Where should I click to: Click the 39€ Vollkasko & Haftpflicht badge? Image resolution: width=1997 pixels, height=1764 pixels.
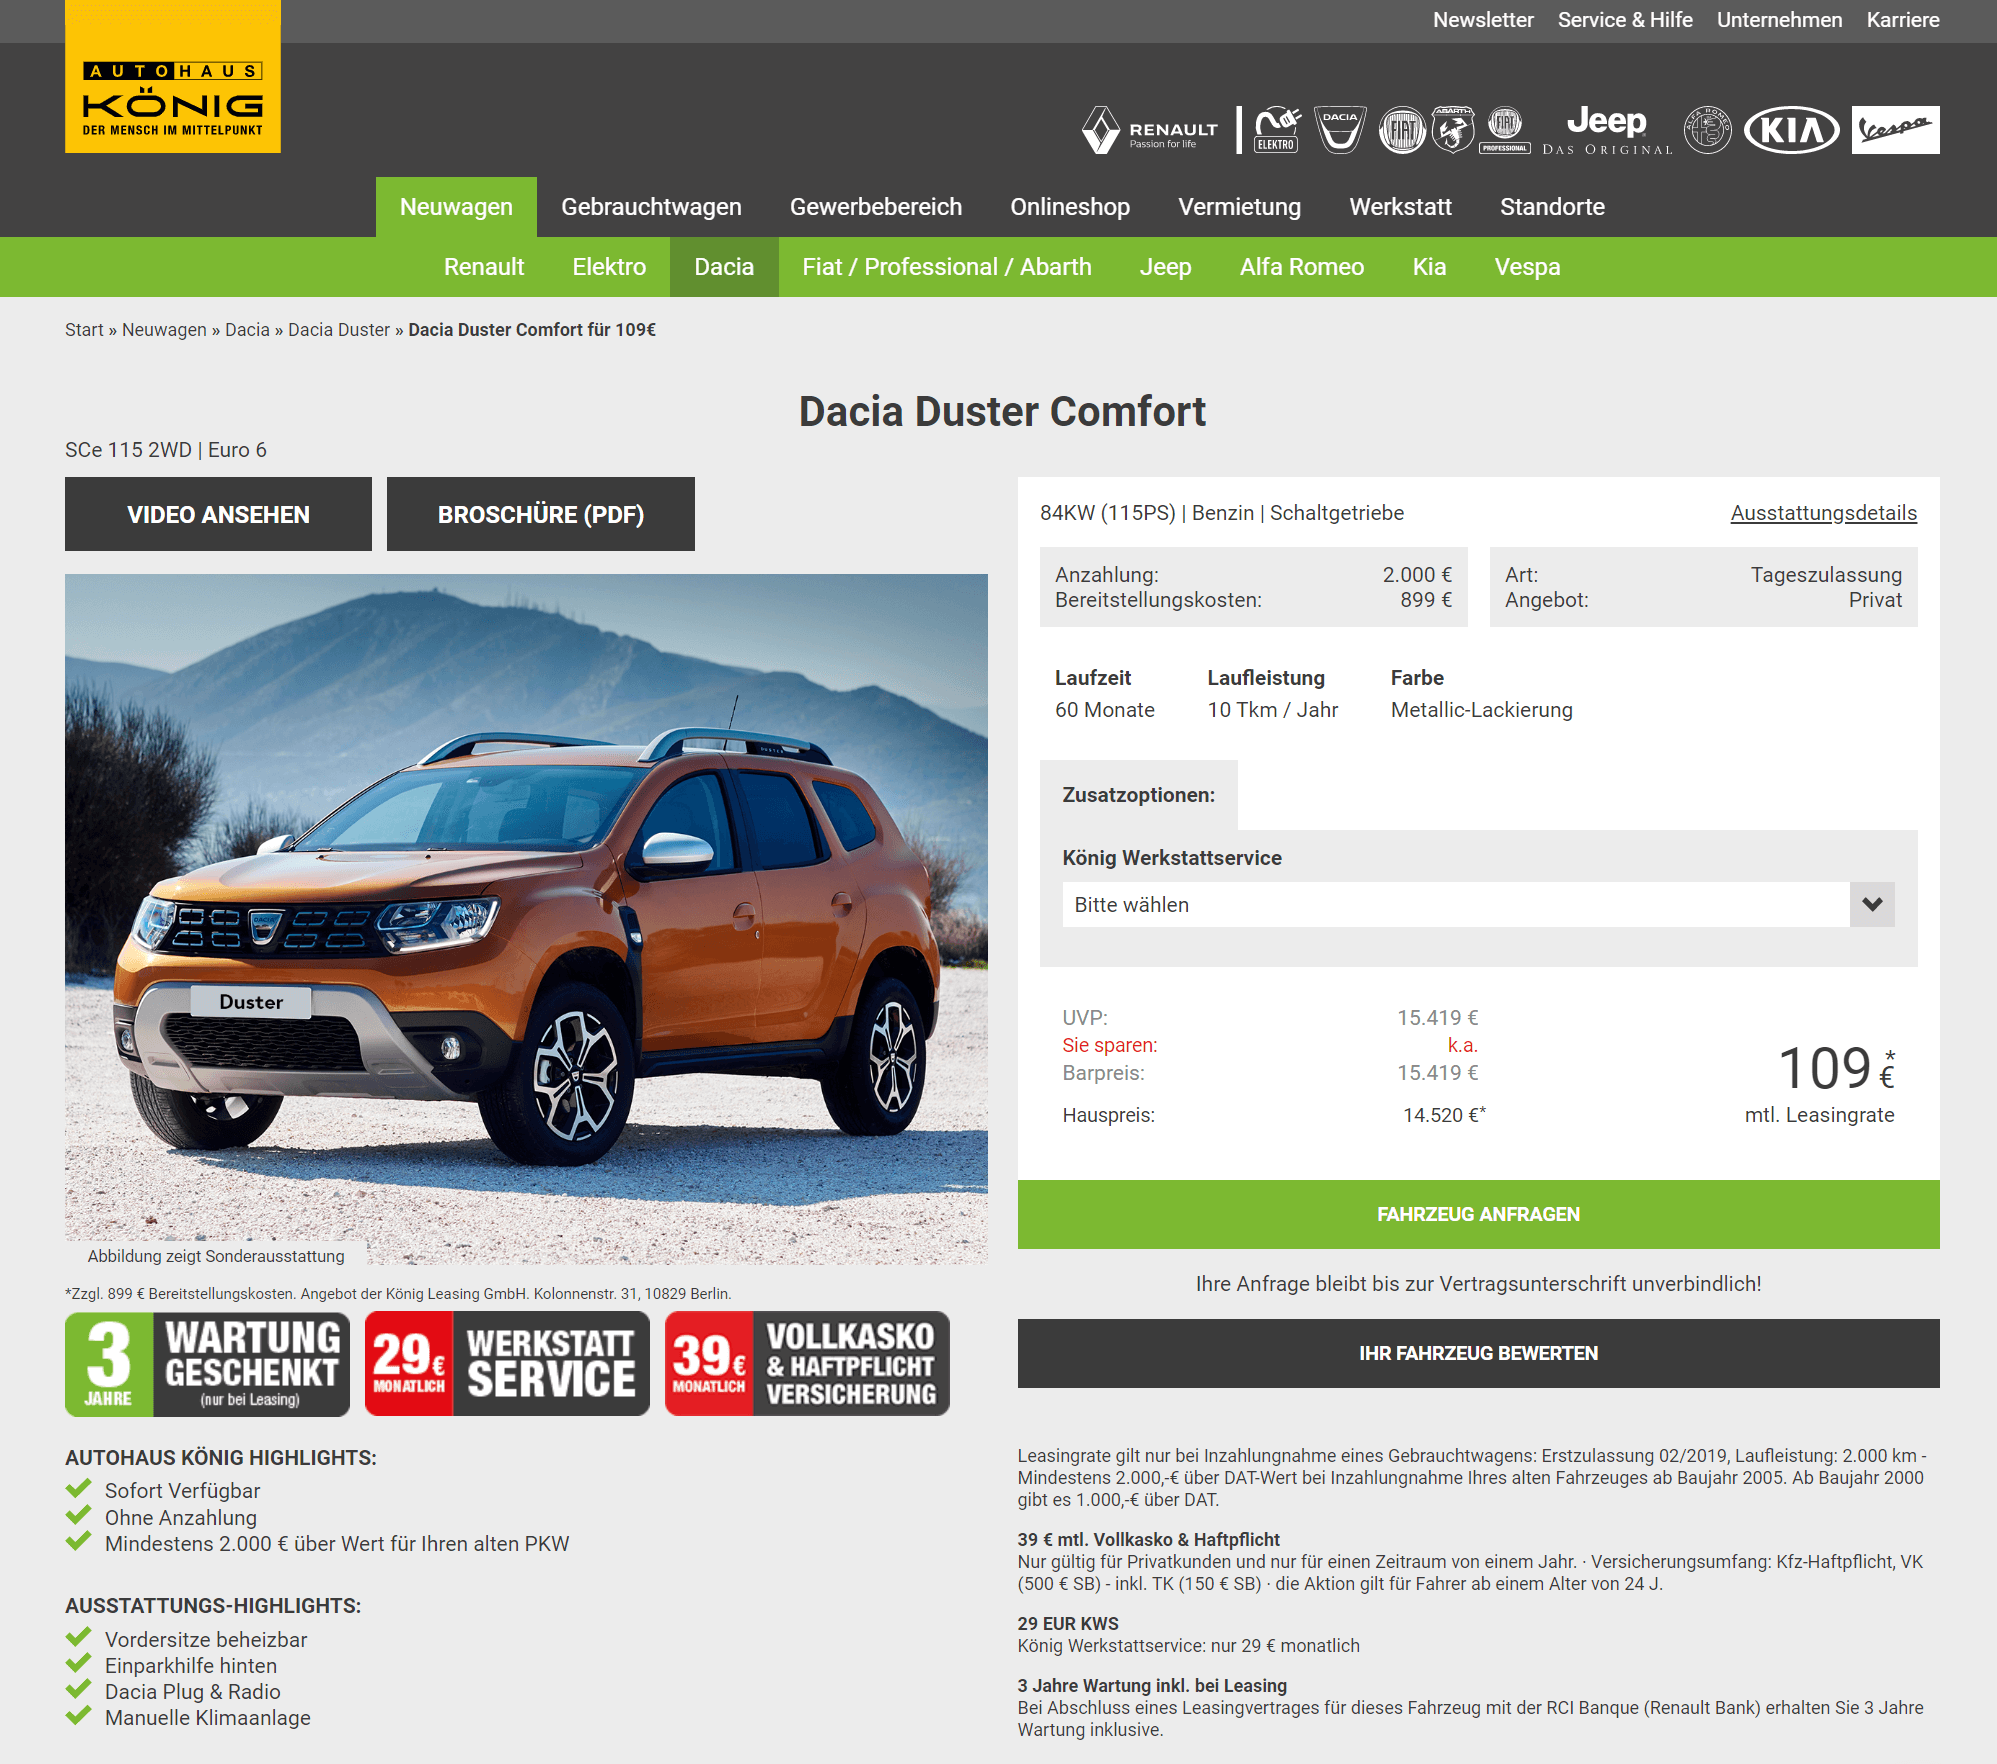807,1364
